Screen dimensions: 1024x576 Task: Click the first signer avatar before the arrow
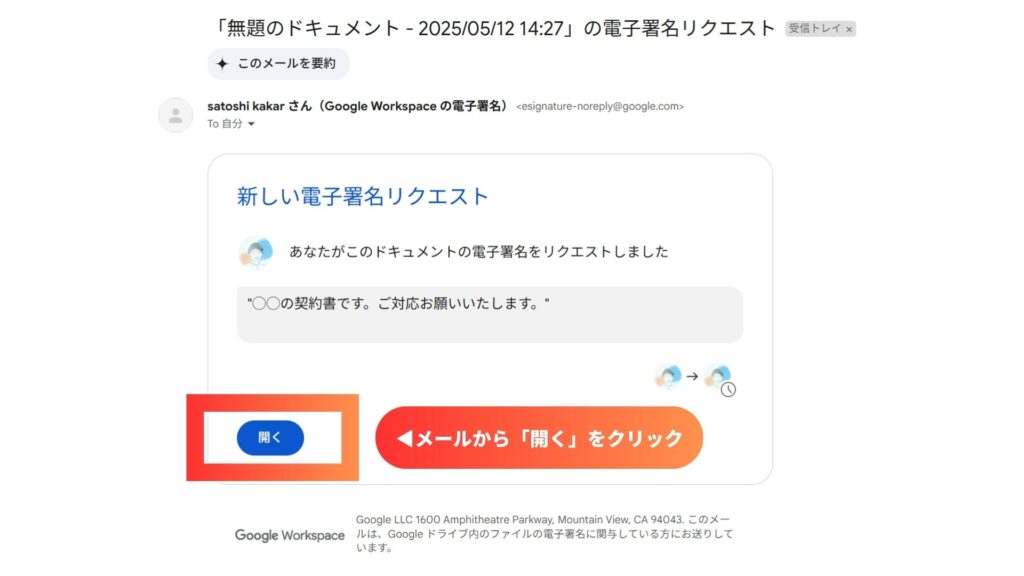pos(668,376)
